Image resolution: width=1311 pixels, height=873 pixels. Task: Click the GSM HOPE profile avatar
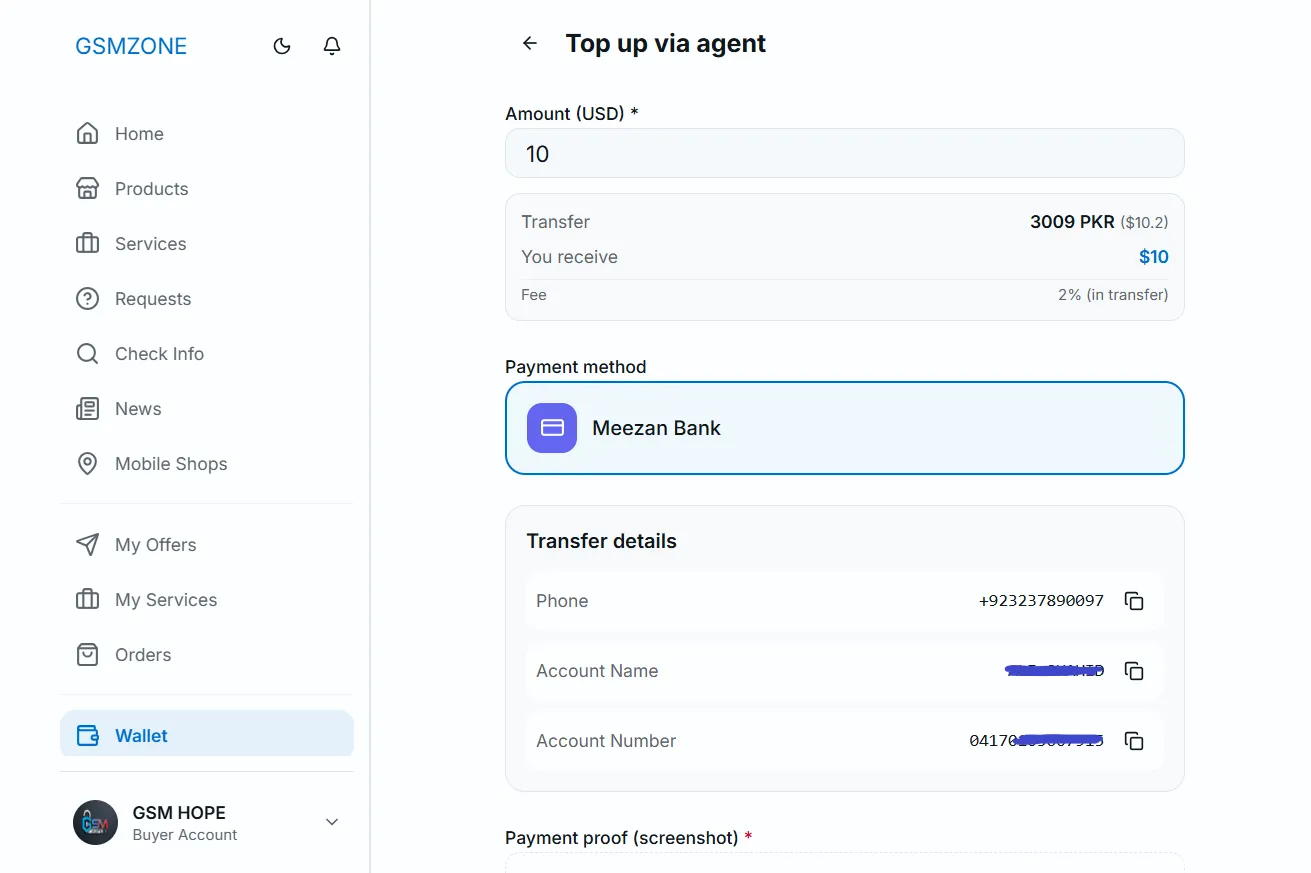[96, 822]
